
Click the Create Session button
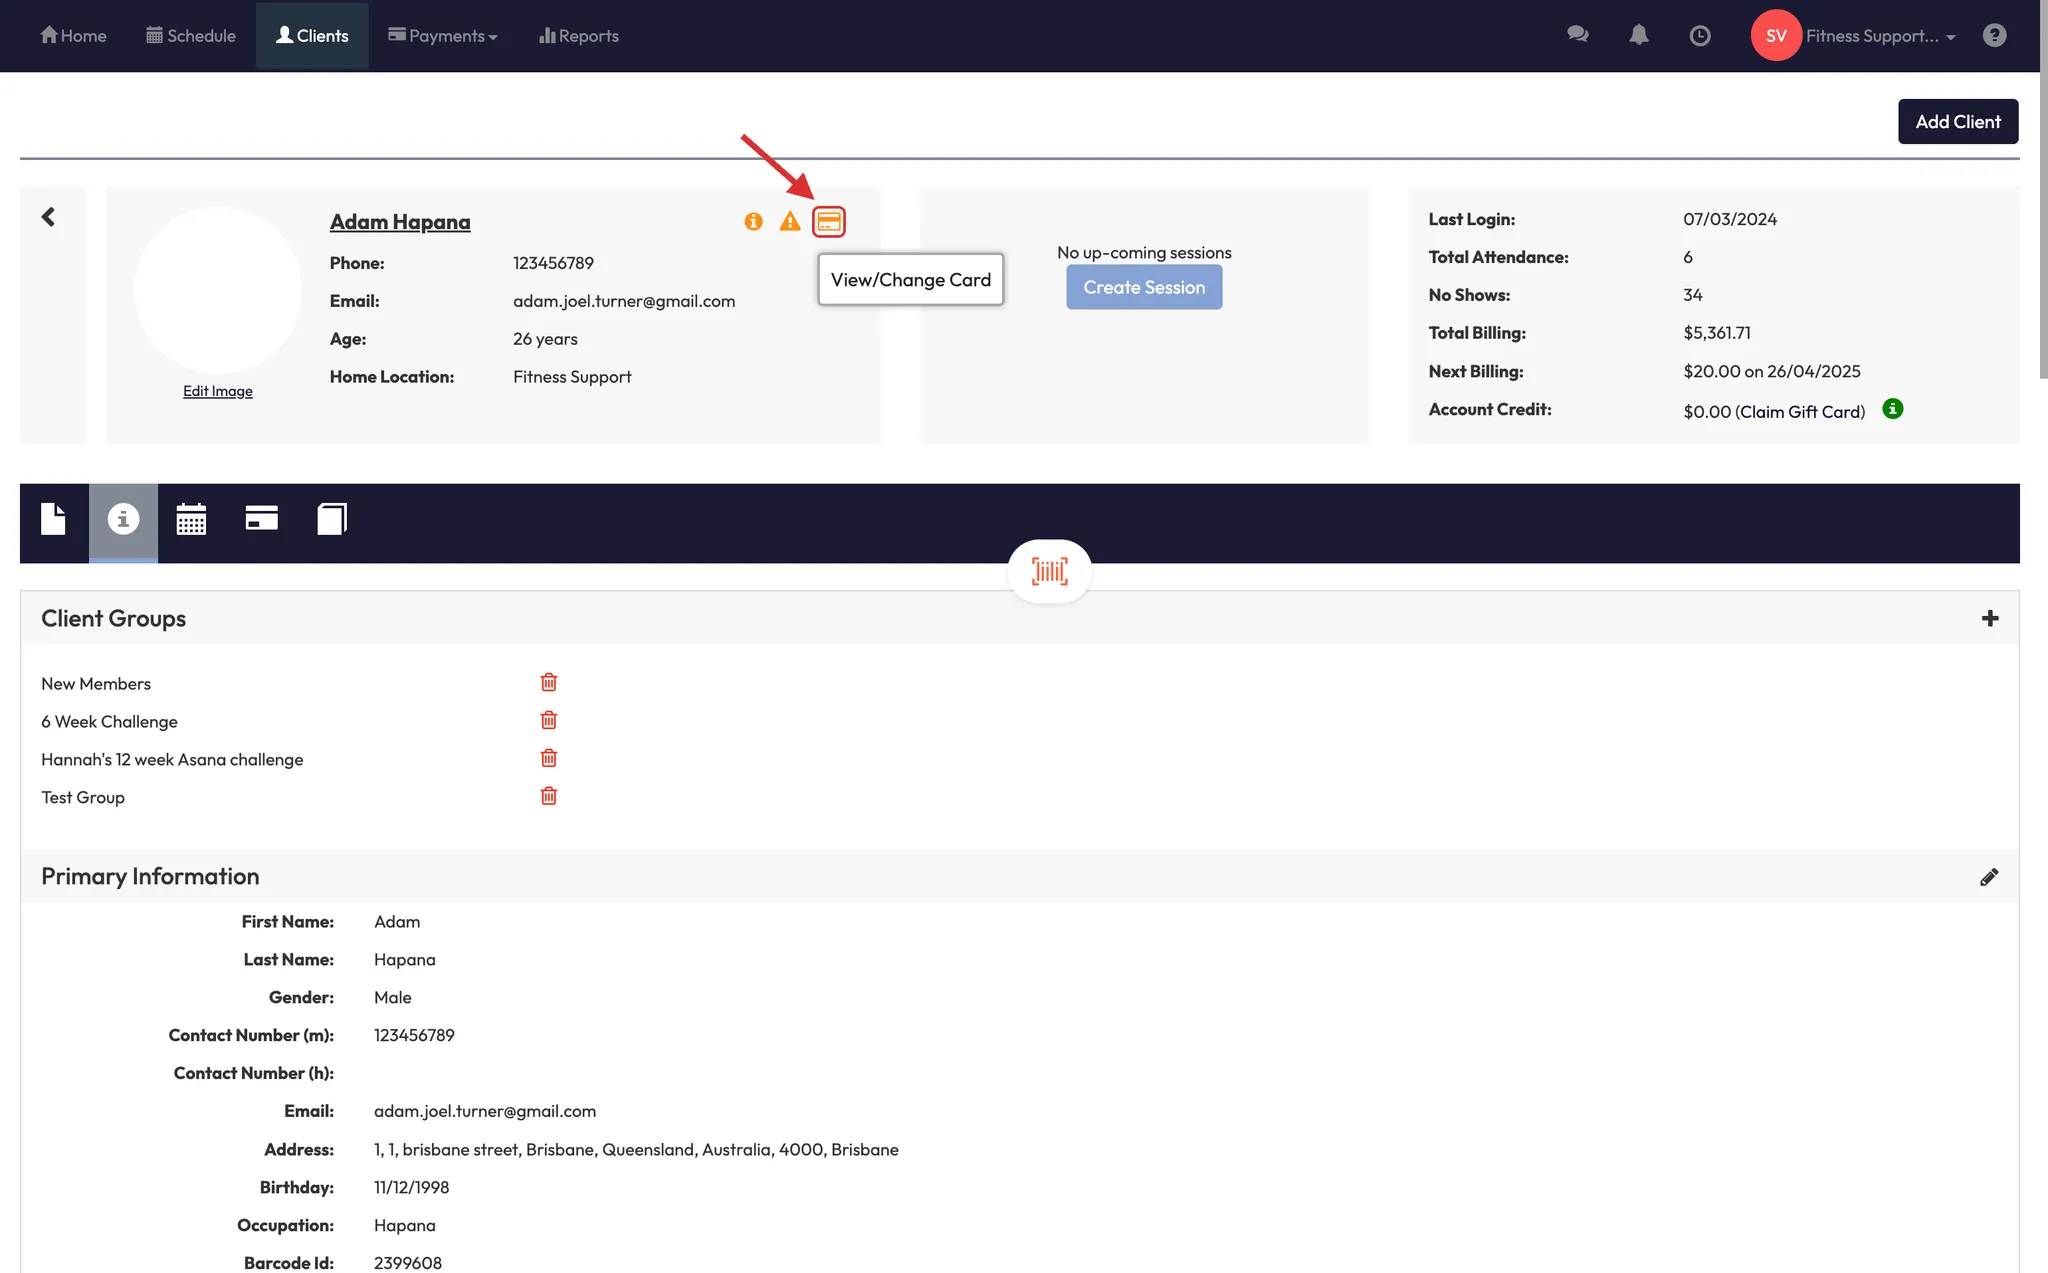[1144, 287]
